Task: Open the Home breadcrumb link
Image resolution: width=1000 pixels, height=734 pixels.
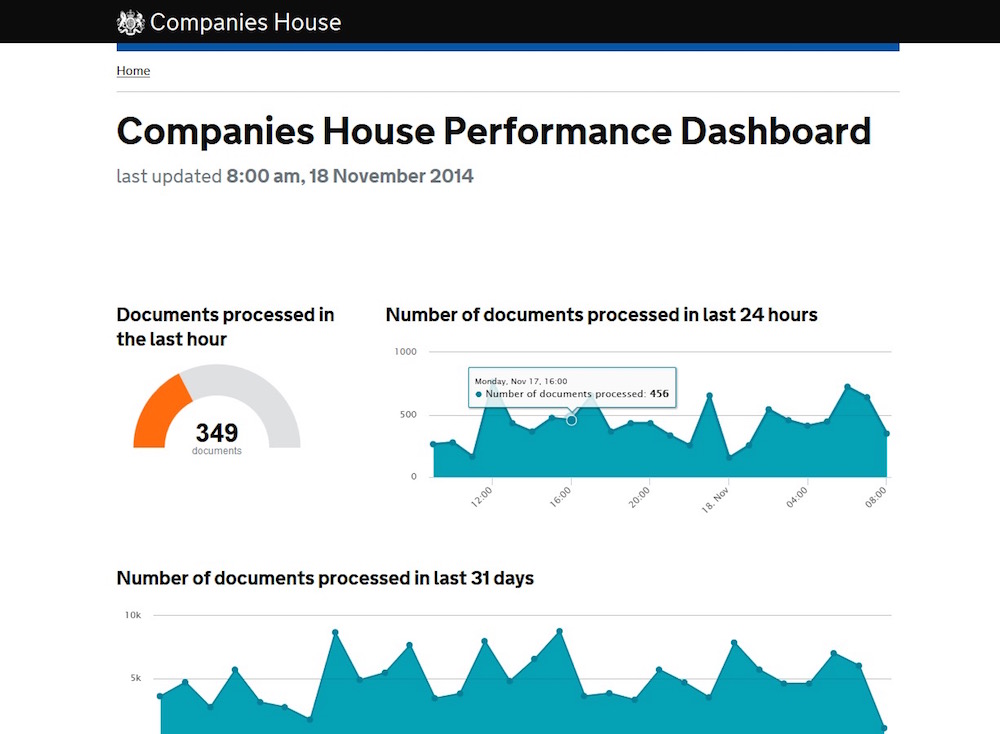Action: (x=133, y=70)
